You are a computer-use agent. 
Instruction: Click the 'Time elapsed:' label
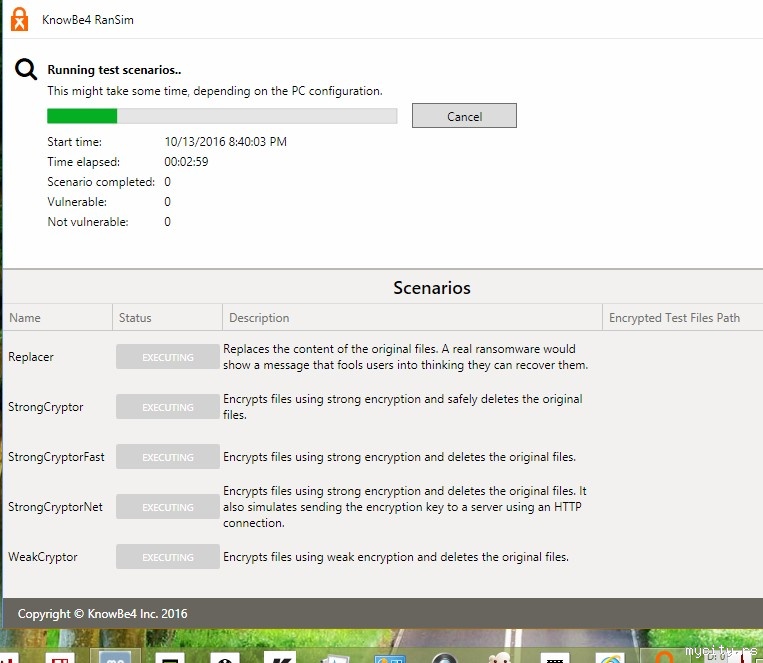(x=83, y=162)
